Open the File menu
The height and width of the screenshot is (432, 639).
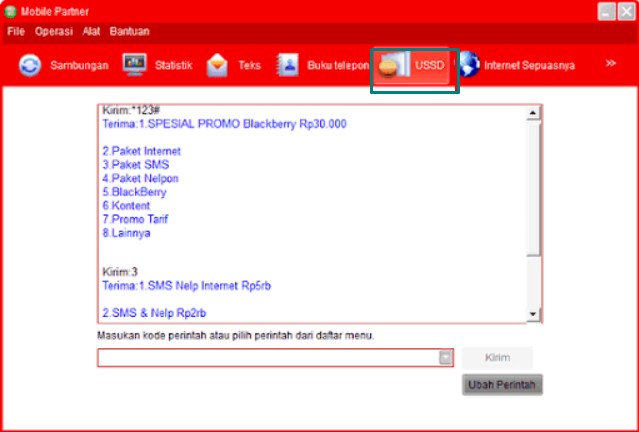(16, 31)
